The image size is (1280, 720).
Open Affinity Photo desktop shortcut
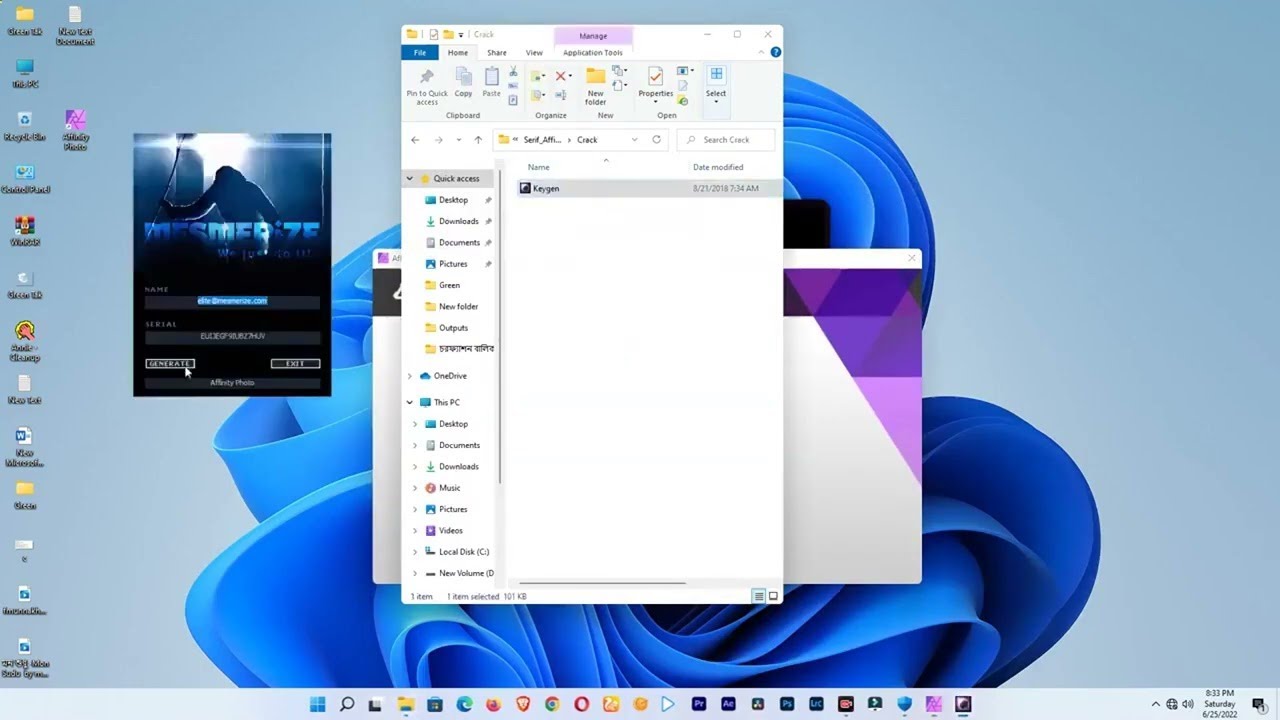[x=75, y=130]
